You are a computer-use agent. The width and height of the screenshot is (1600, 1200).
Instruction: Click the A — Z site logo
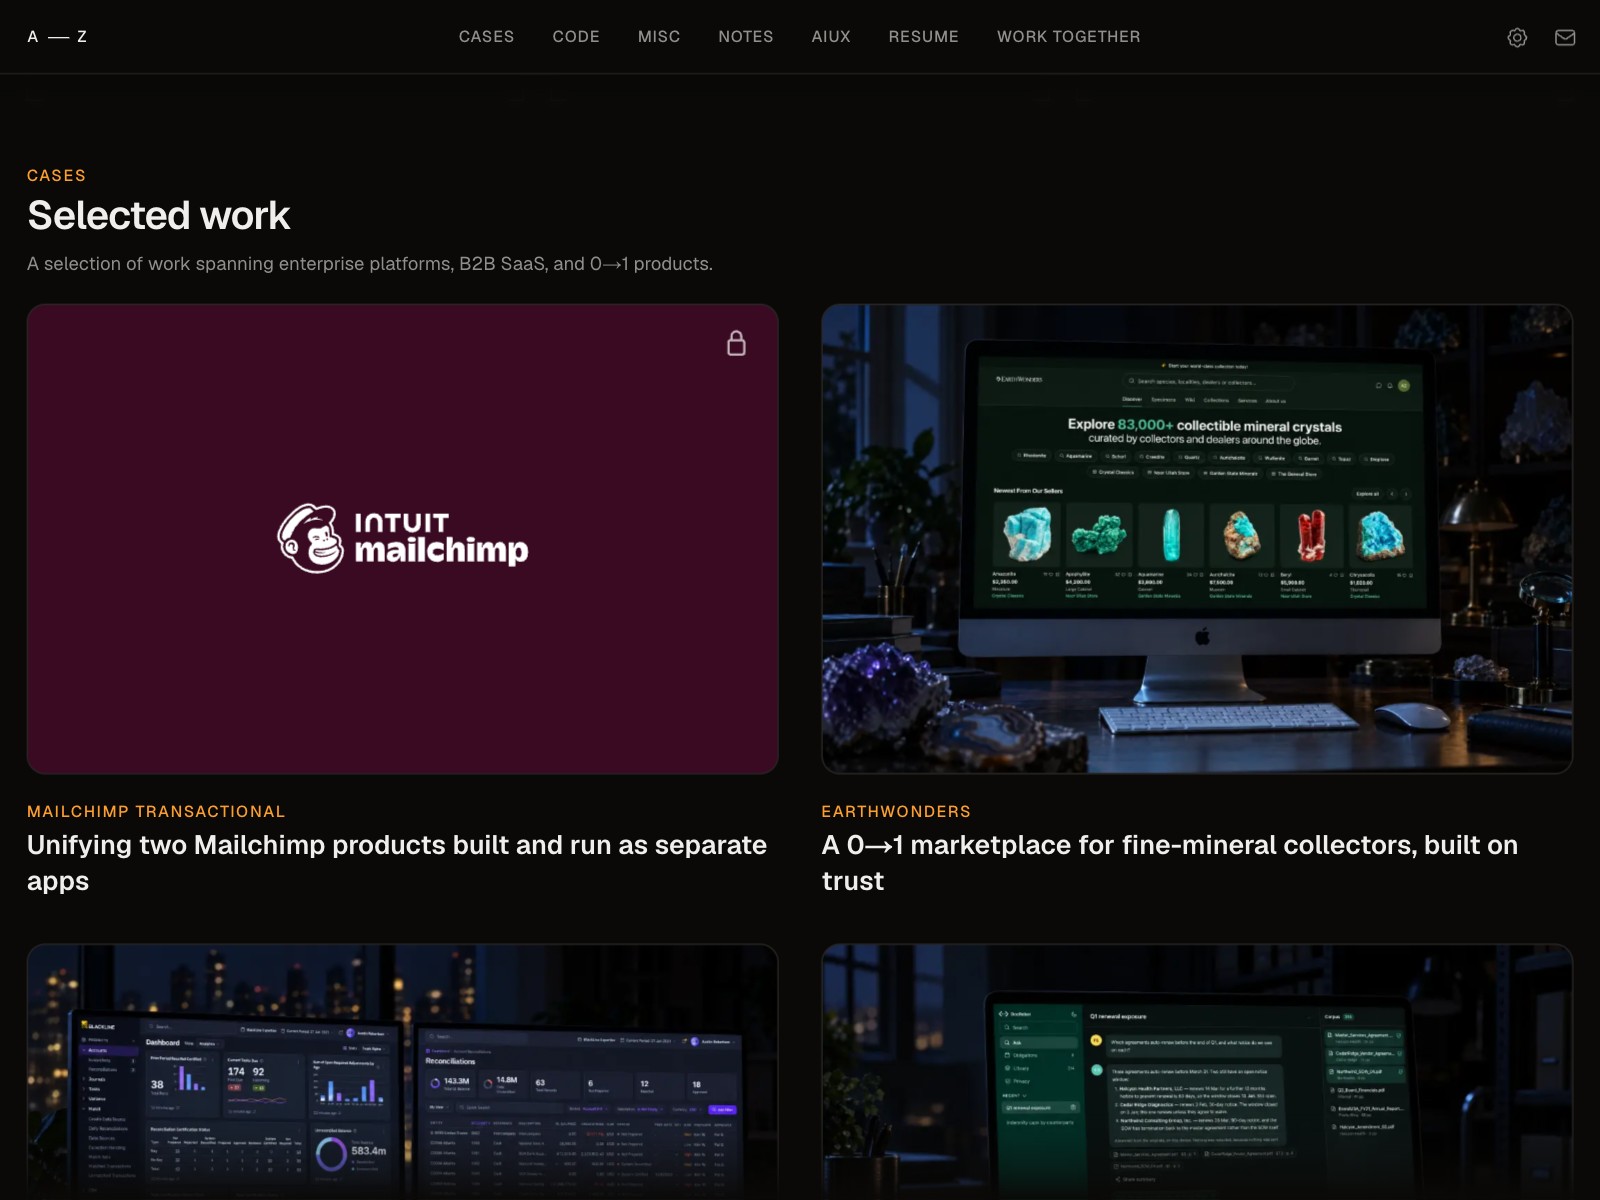[57, 37]
